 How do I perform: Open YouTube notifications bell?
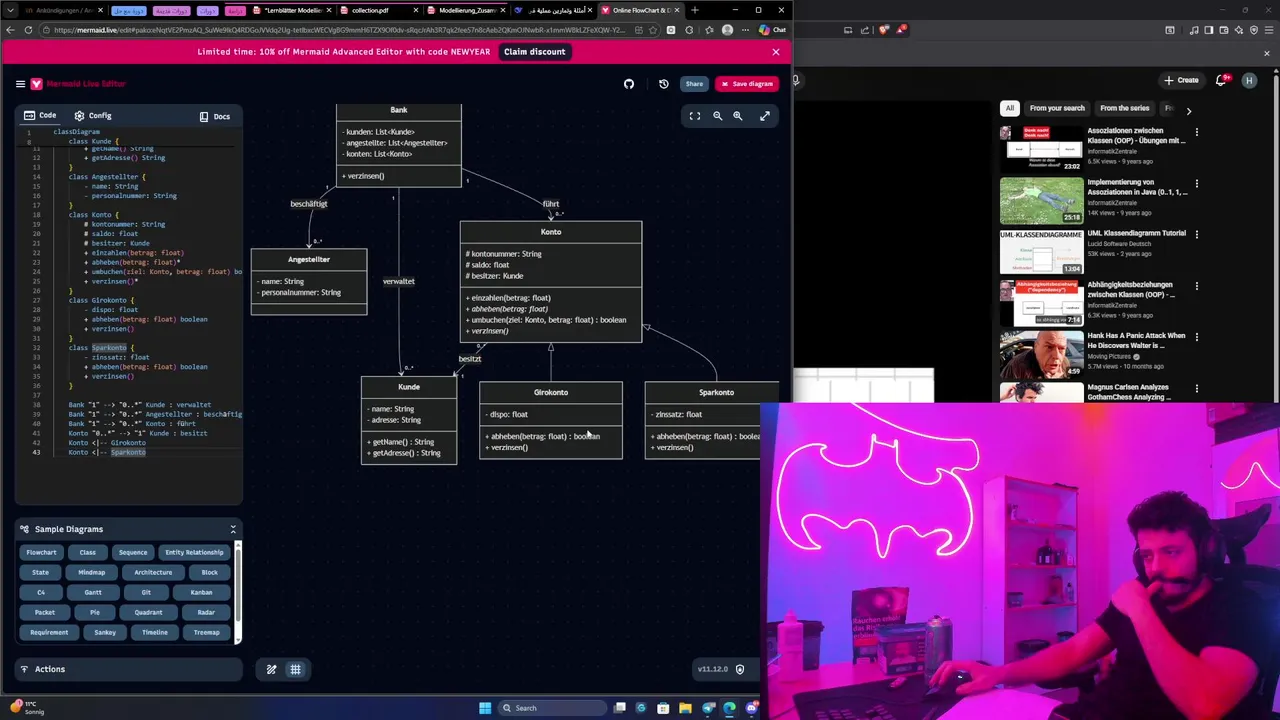tap(1222, 80)
